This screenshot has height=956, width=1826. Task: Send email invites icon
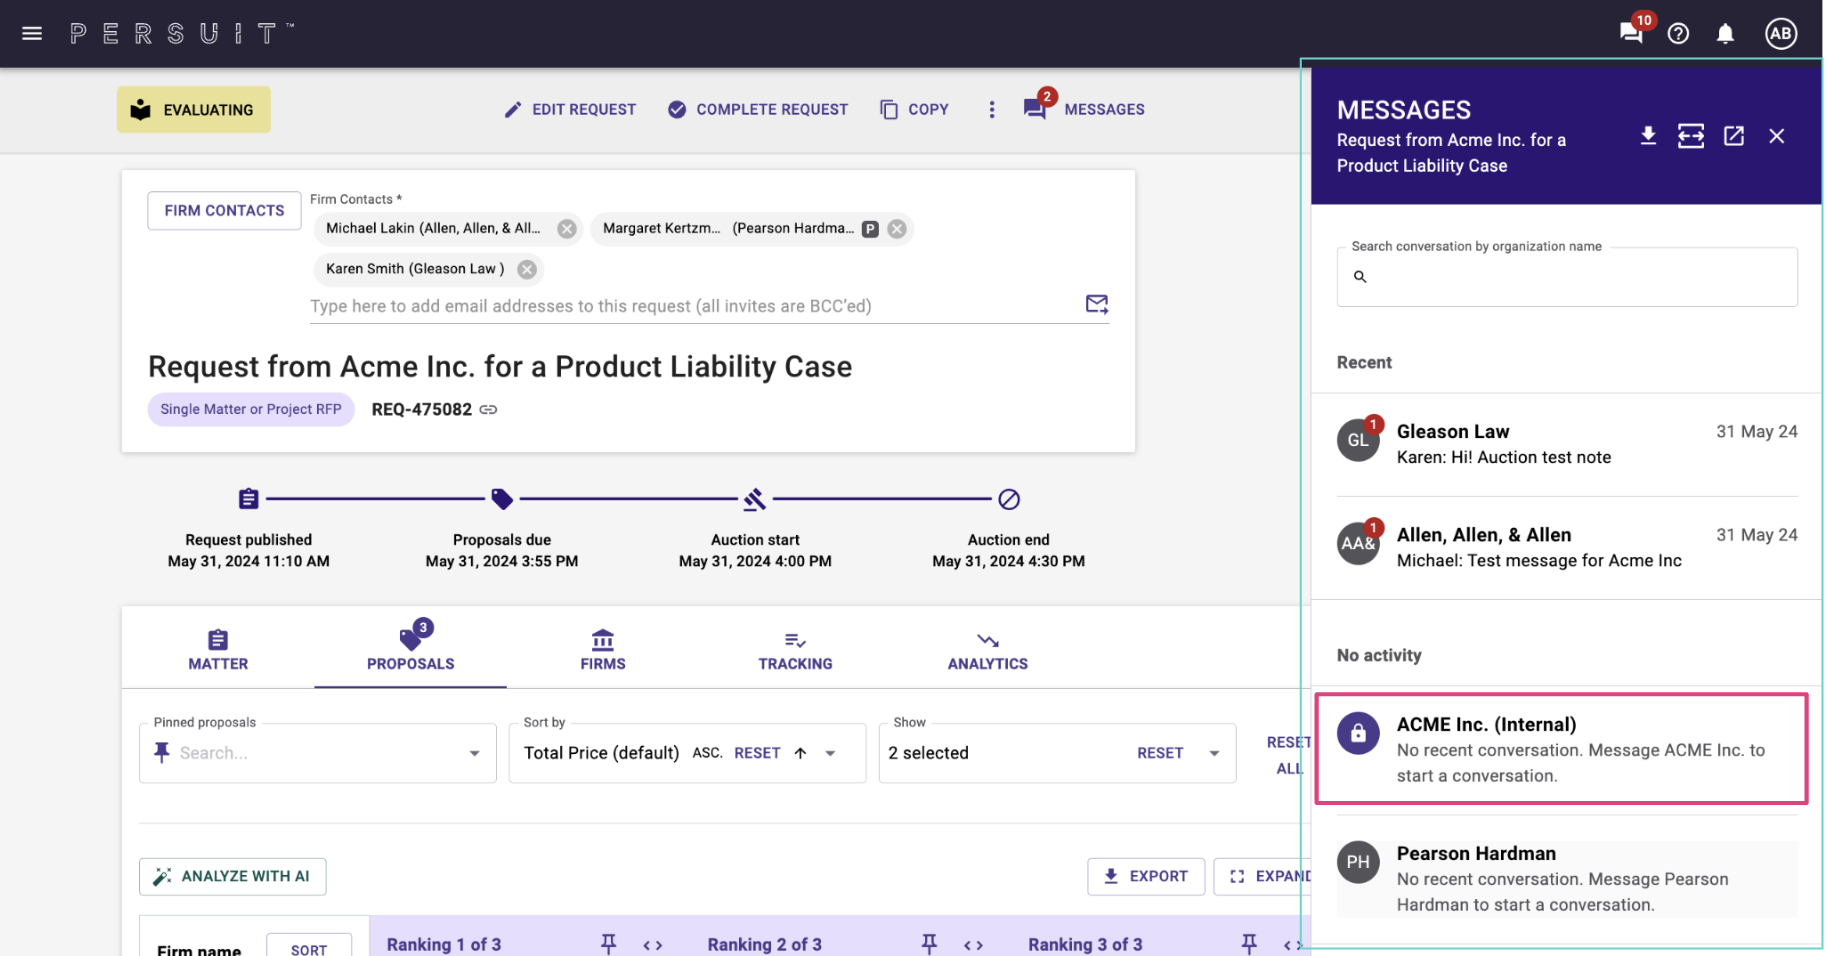(1097, 304)
